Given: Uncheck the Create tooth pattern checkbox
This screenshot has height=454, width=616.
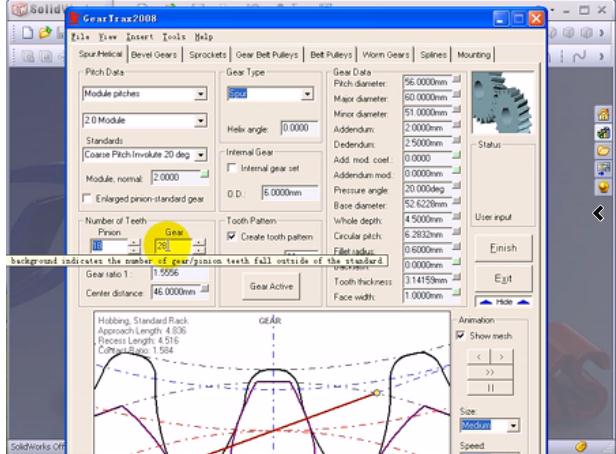Looking at the screenshot, I should tap(232, 236).
